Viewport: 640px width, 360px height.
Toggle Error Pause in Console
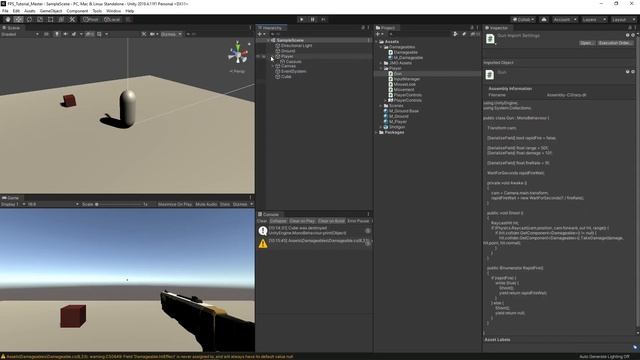[x=358, y=221]
